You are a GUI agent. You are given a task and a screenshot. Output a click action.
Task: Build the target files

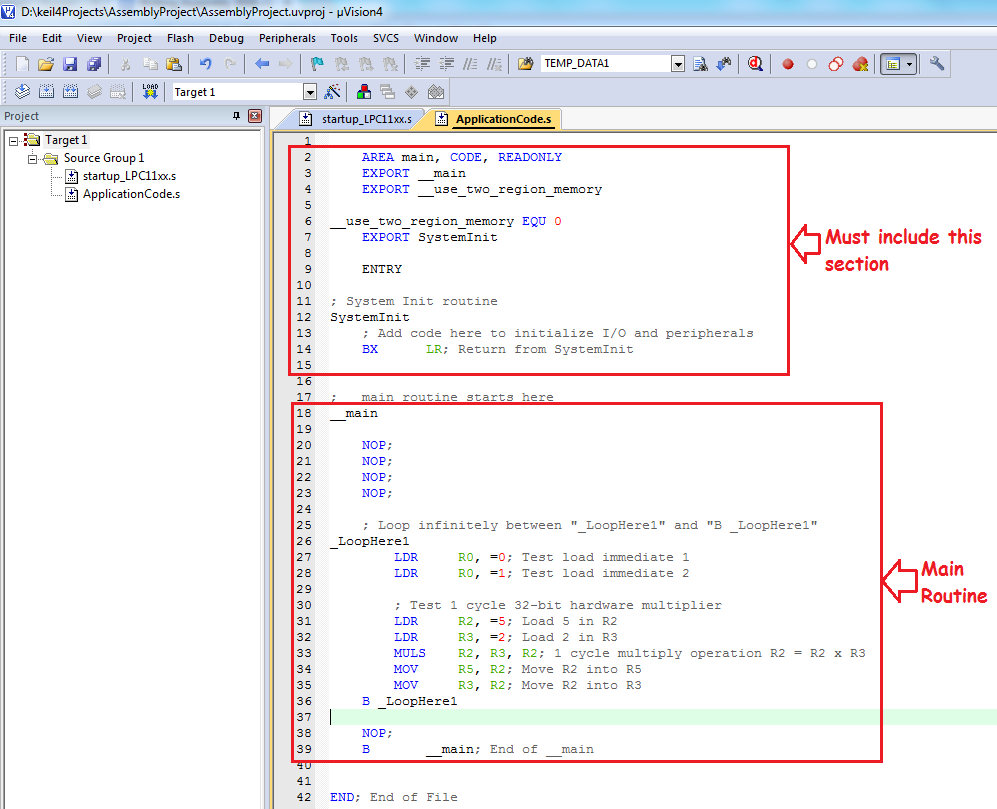click(x=46, y=92)
